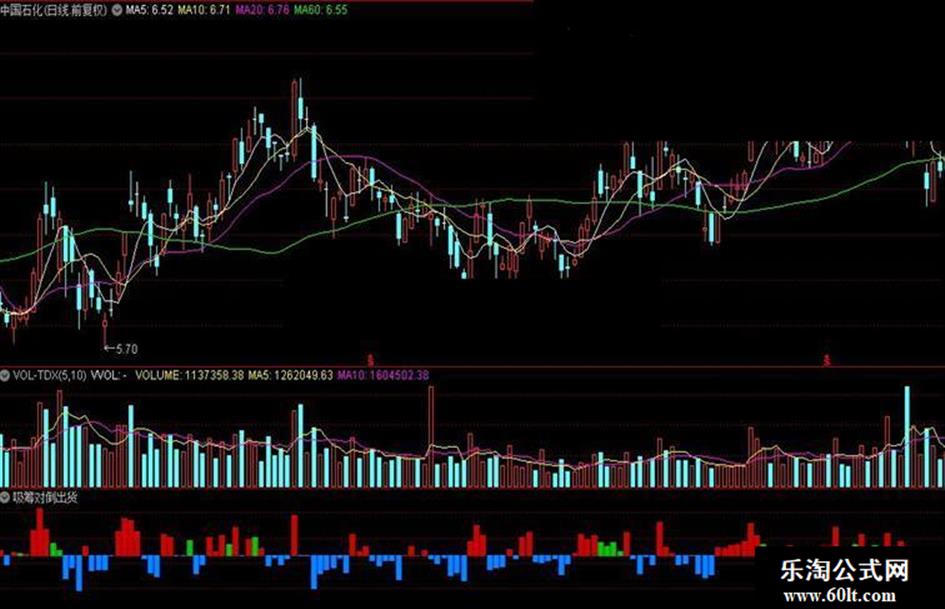Select the MA10: 6.71 moving average label
945x609 pixels.
click(x=204, y=10)
